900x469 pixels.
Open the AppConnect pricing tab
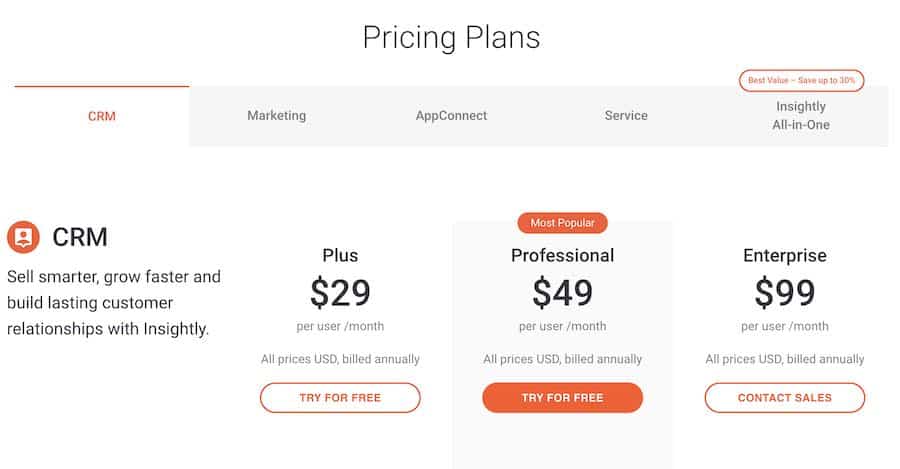451,116
